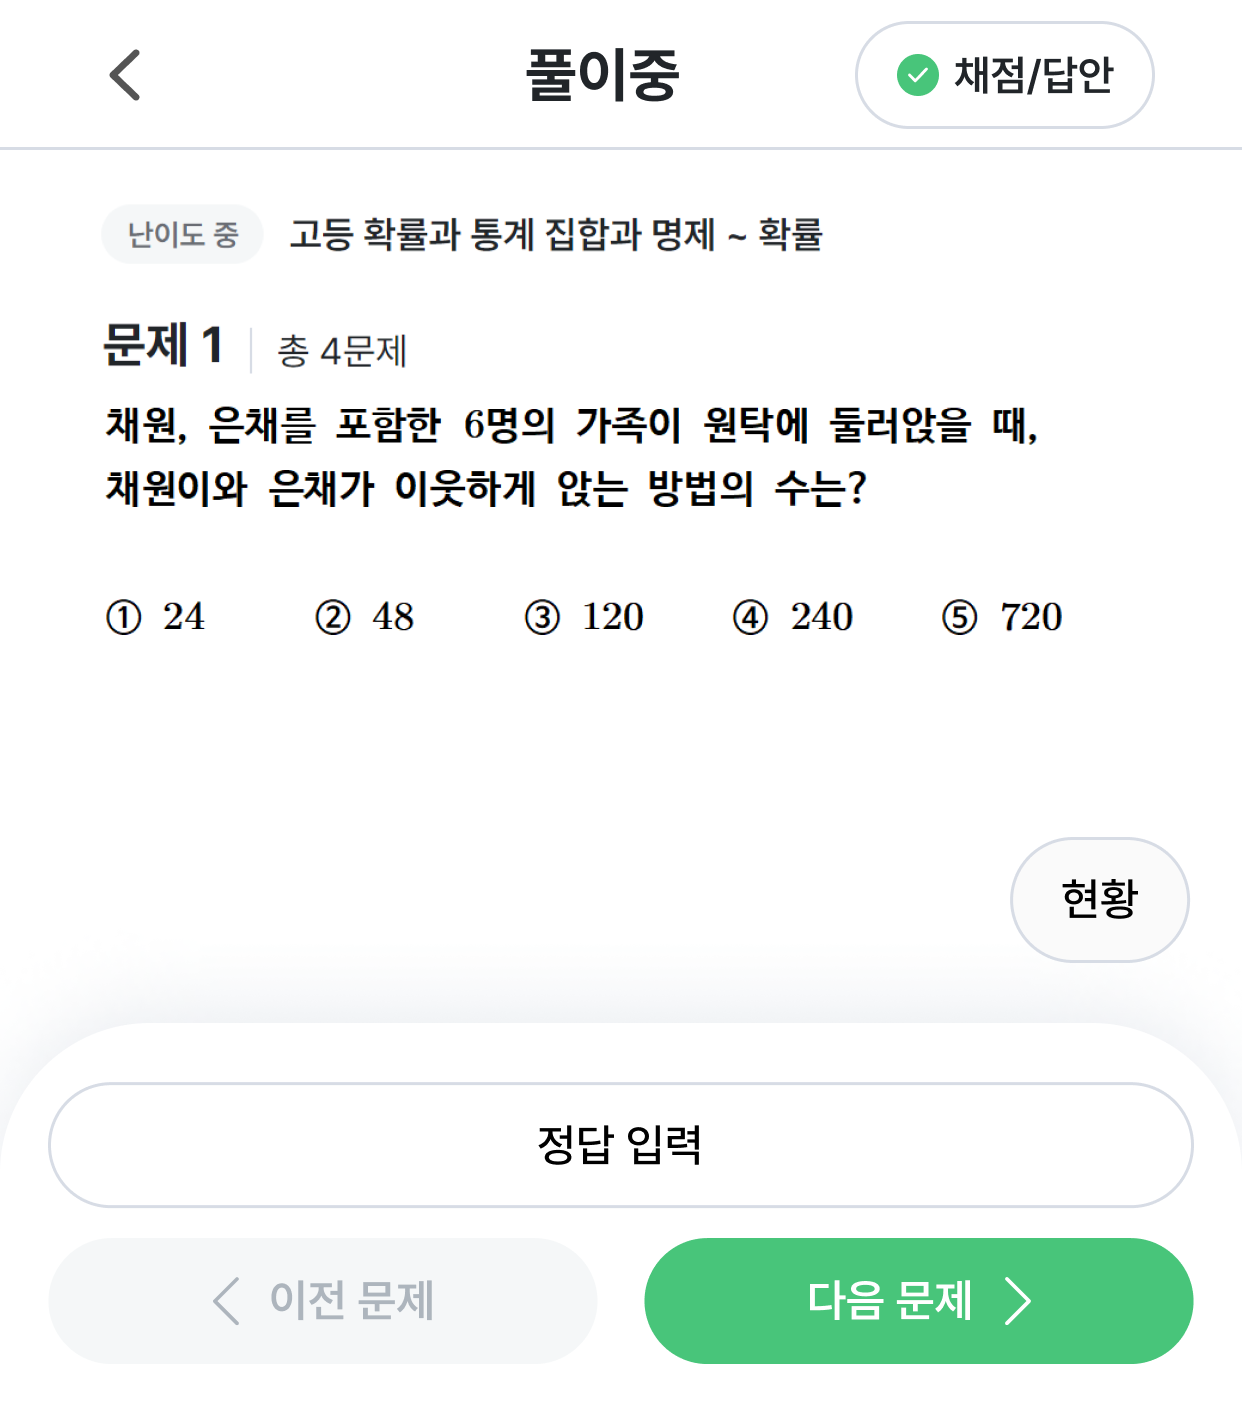Click the 문제 1 heading
The image size is (1242, 1416).
point(163,346)
